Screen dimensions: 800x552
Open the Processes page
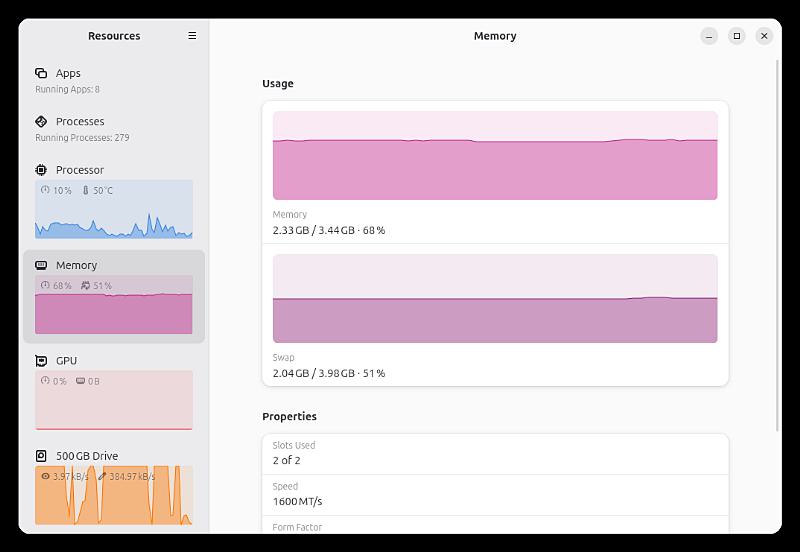coord(114,129)
